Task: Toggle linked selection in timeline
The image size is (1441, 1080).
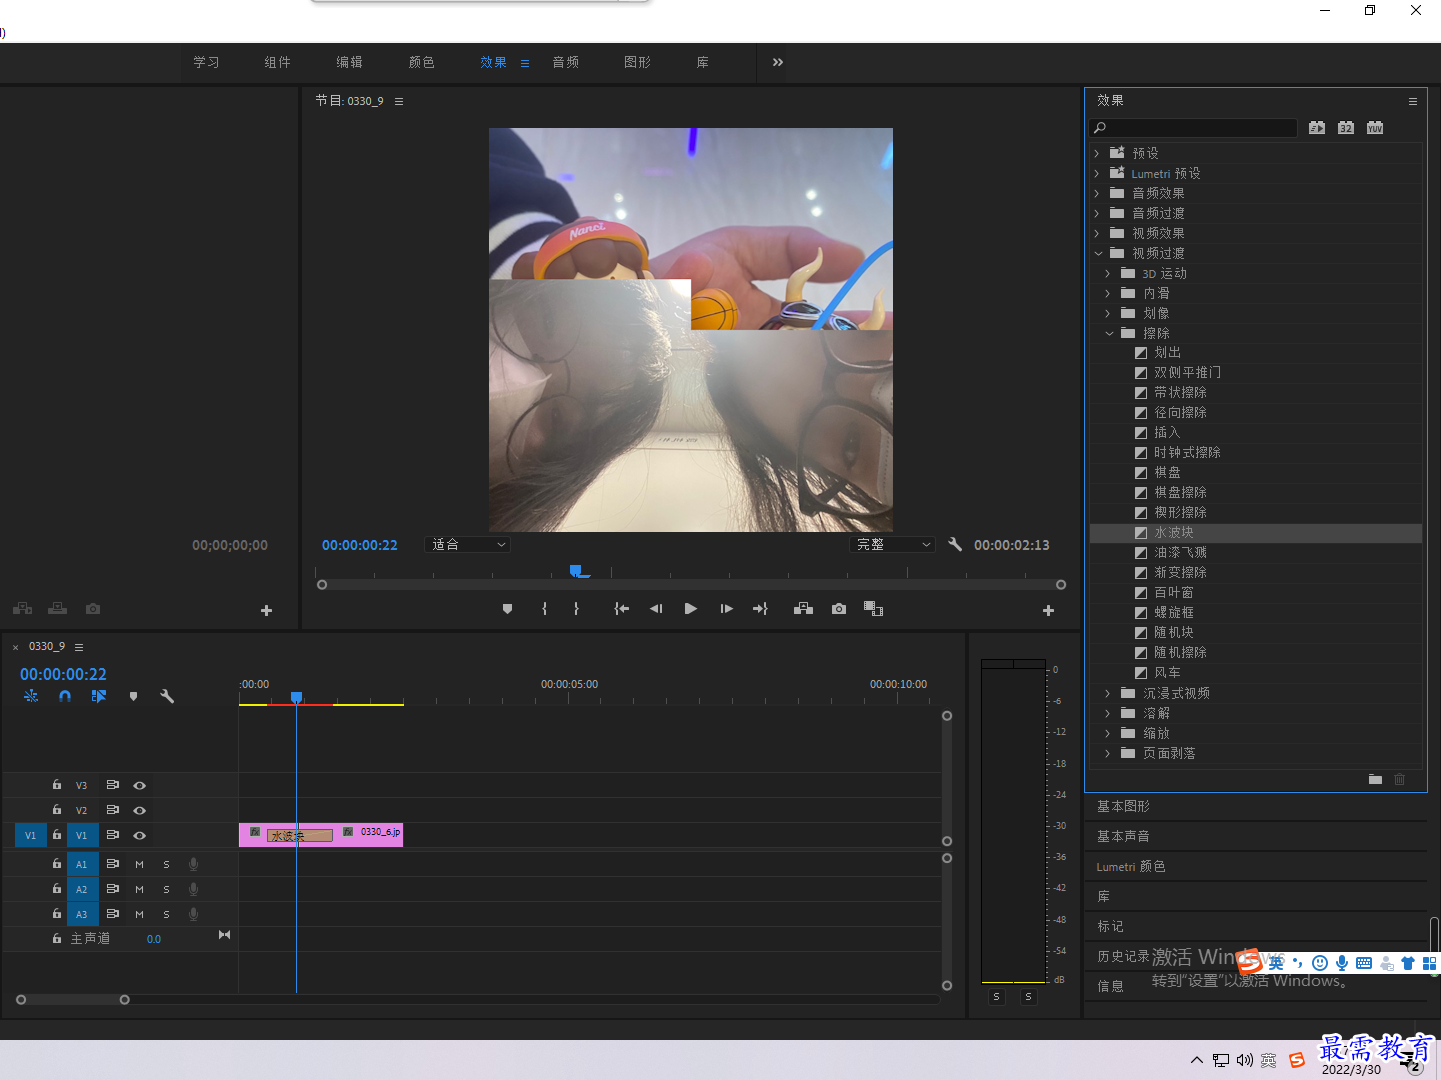Action: [x=98, y=696]
